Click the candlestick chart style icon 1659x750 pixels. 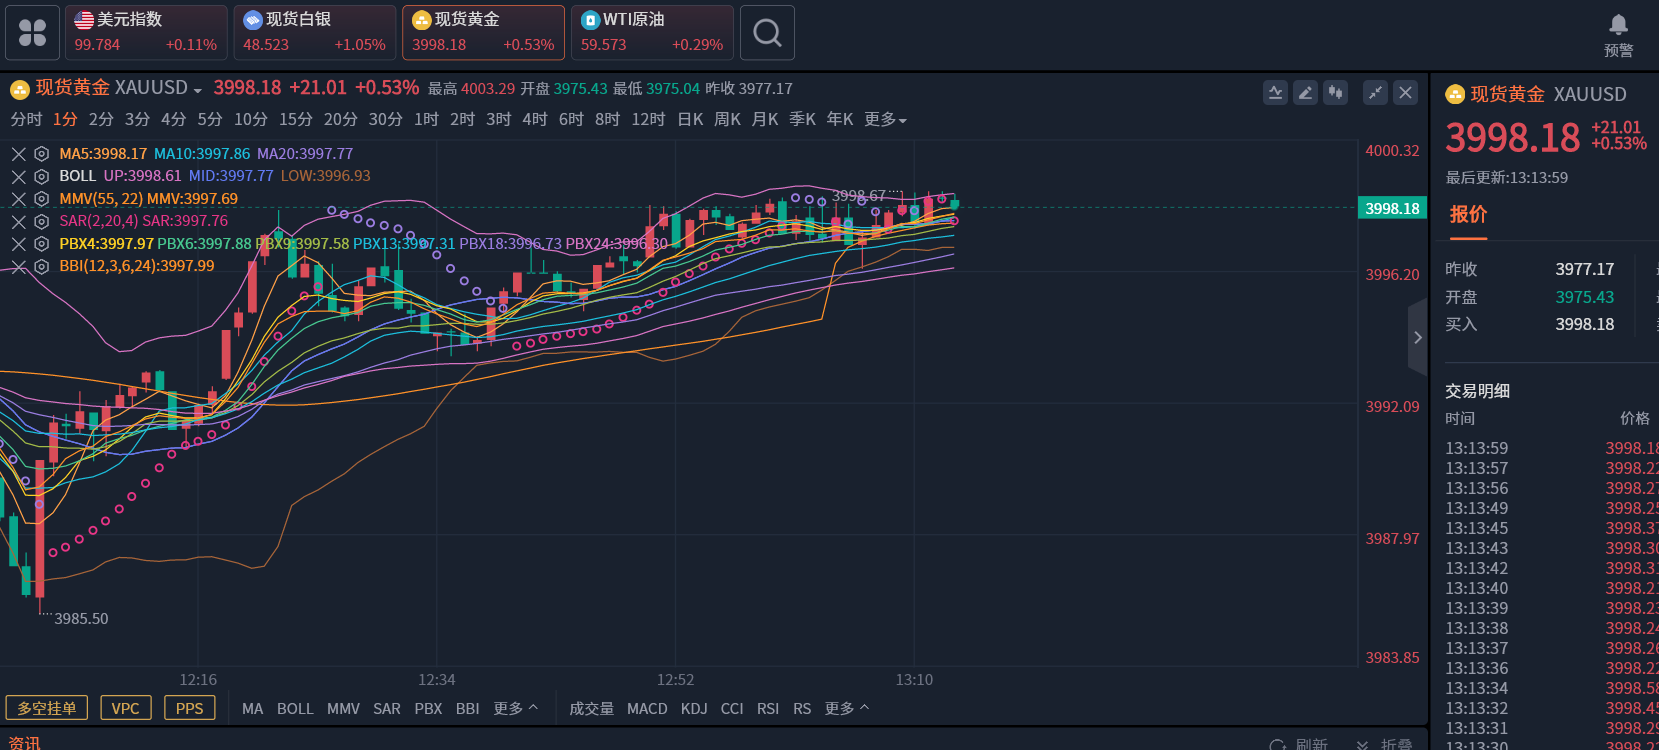click(1335, 93)
